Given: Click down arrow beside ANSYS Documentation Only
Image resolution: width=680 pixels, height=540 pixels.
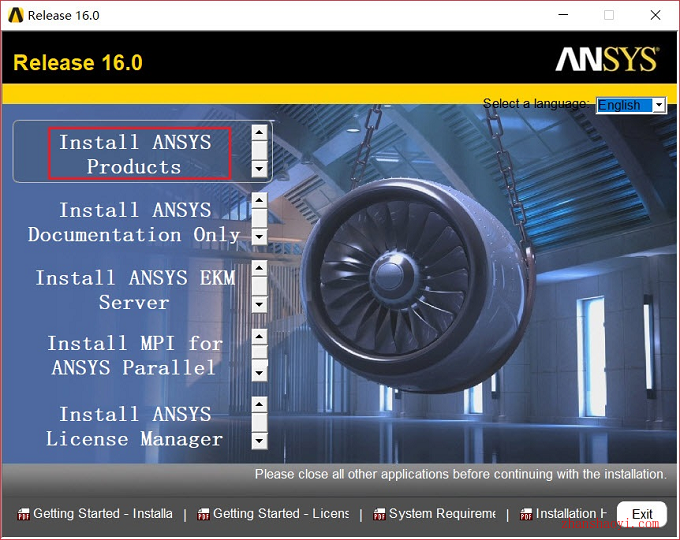Looking at the screenshot, I should [259, 237].
